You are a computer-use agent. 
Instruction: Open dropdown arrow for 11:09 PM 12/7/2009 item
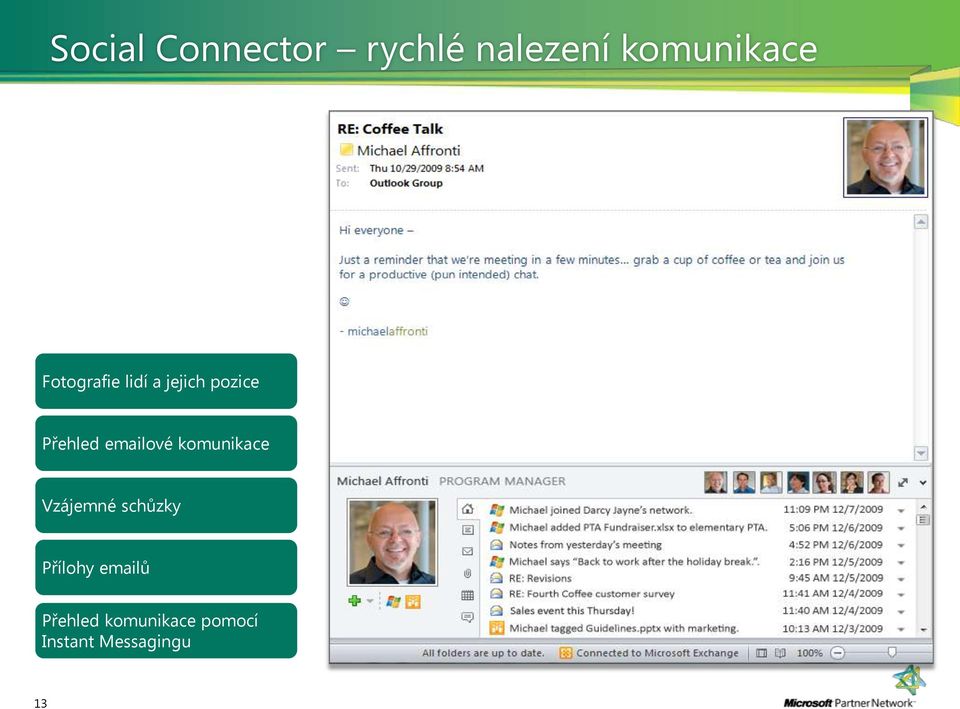tap(901, 511)
